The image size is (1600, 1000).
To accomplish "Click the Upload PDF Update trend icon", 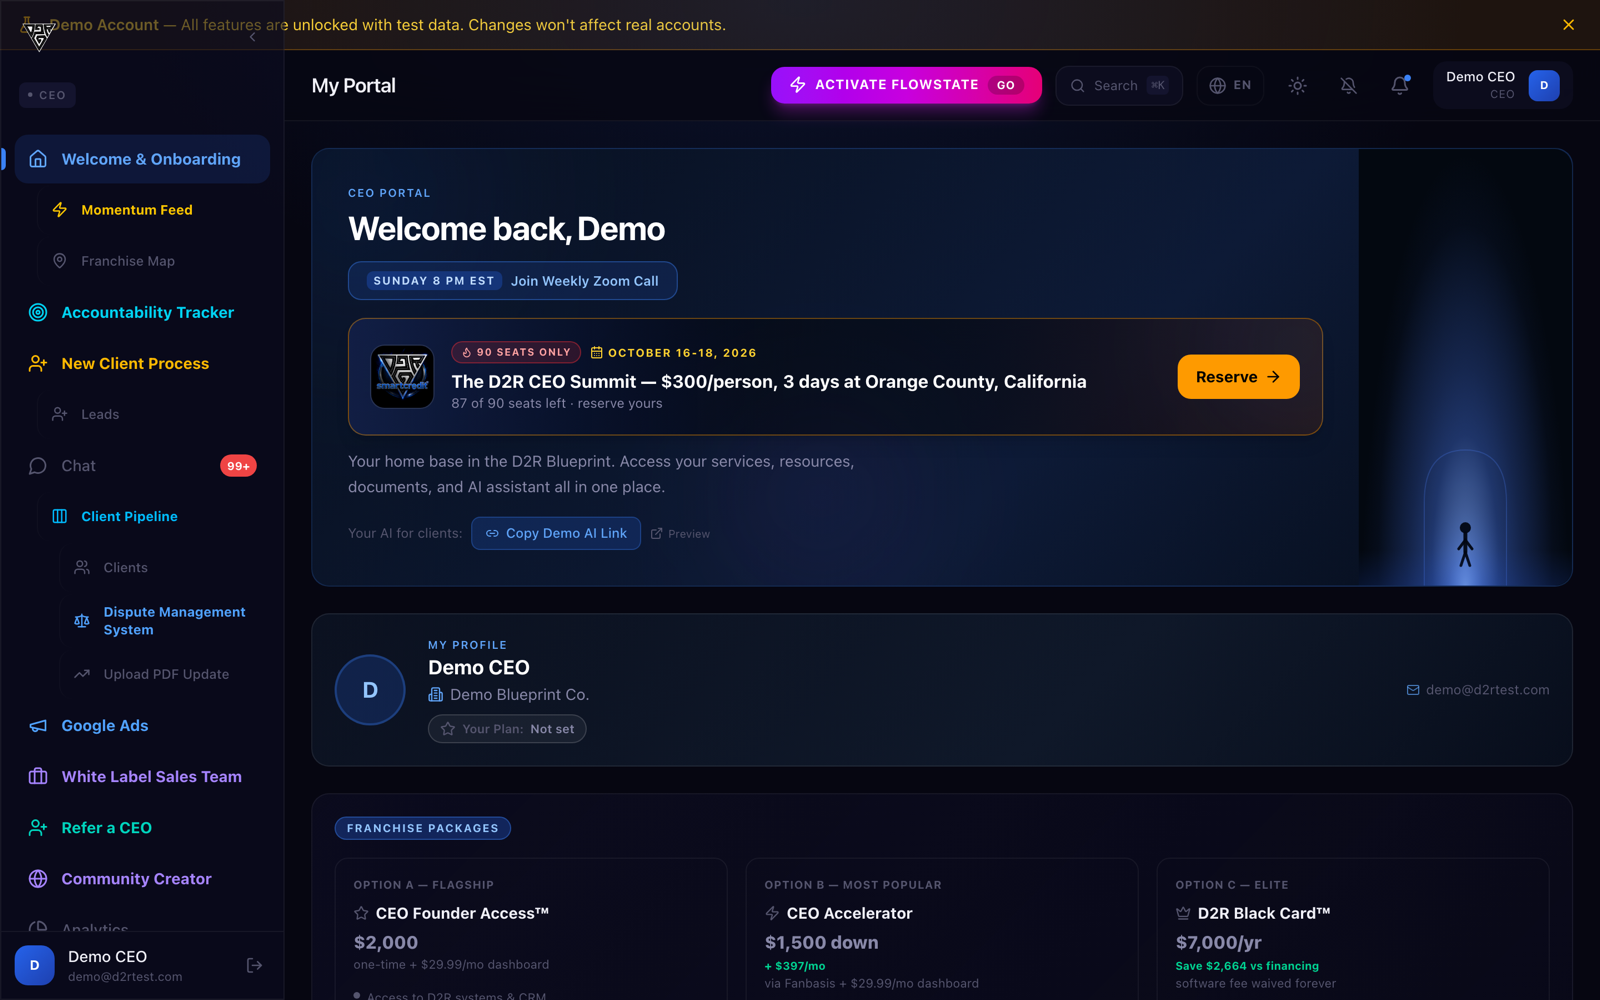I will point(82,674).
